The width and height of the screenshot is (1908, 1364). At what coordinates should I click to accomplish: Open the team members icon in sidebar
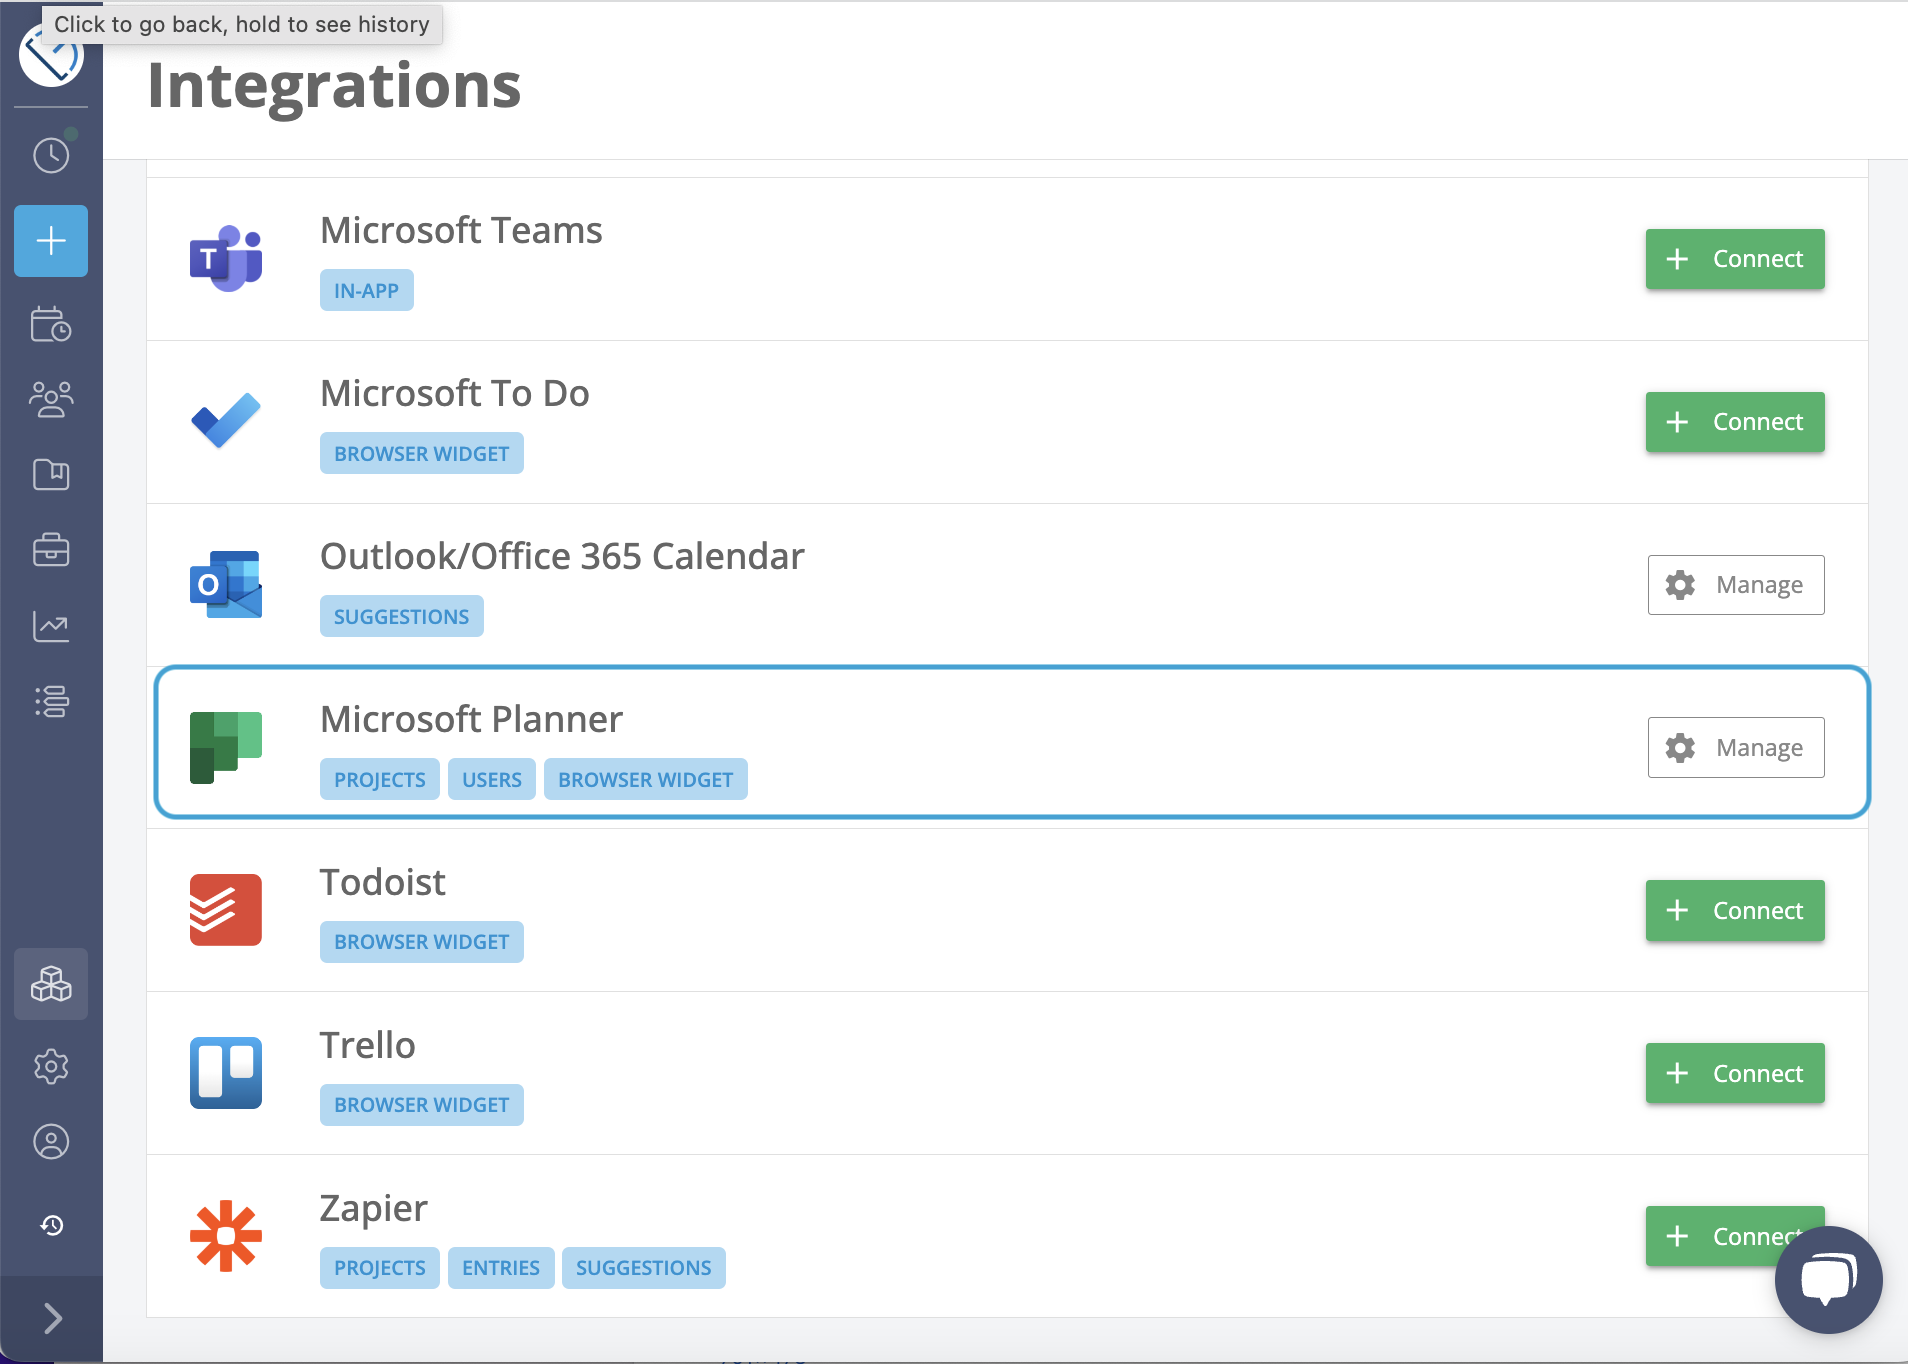51,399
